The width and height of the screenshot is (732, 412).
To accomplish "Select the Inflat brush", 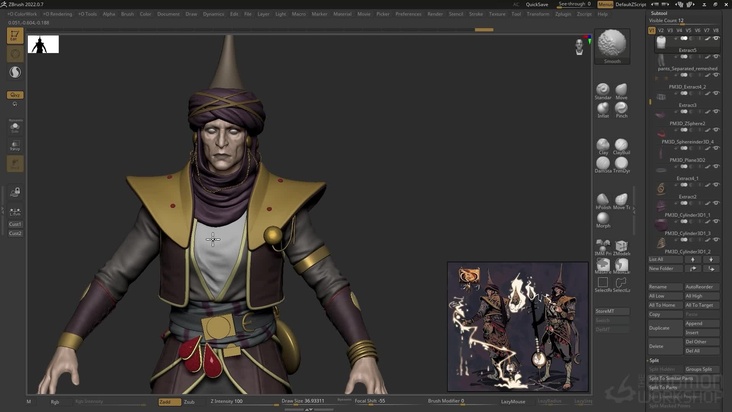I will [x=603, y=110].
